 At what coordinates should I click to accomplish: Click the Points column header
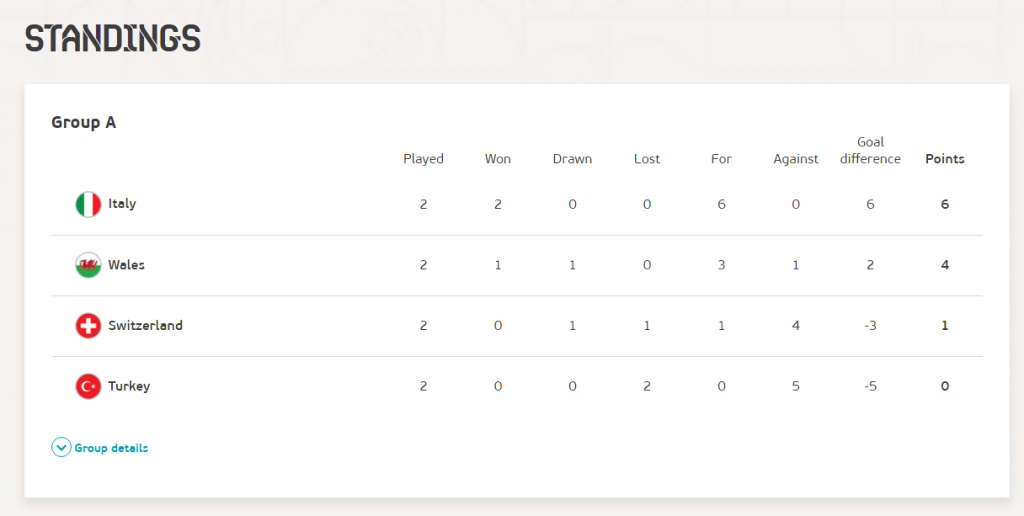click(x=945, y=159)
